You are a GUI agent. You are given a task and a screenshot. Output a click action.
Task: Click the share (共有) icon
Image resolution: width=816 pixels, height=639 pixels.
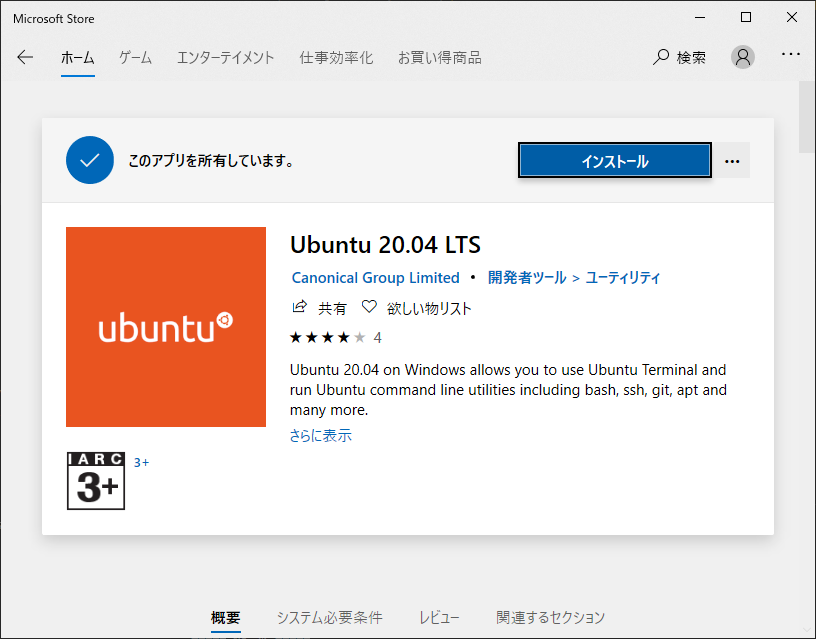click(x=299, y=307)
